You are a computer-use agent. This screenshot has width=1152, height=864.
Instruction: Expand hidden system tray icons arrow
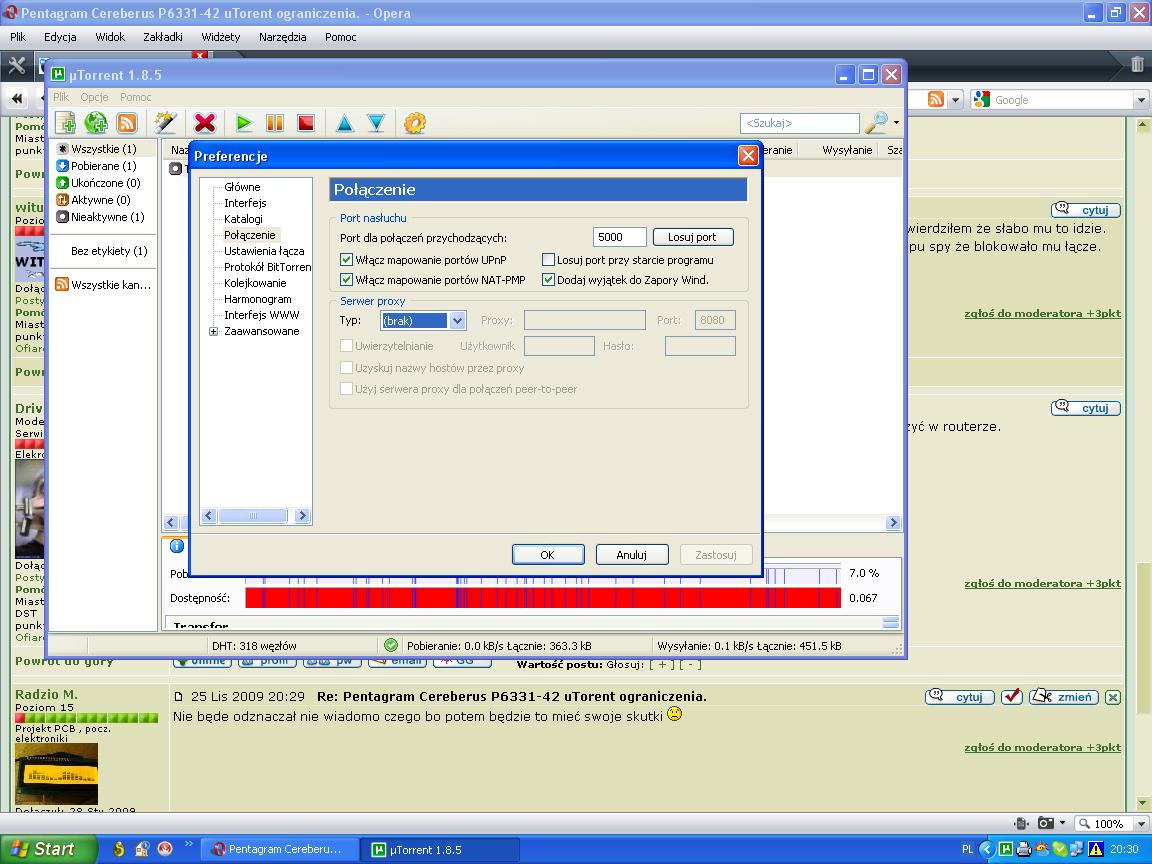[987, 849]
